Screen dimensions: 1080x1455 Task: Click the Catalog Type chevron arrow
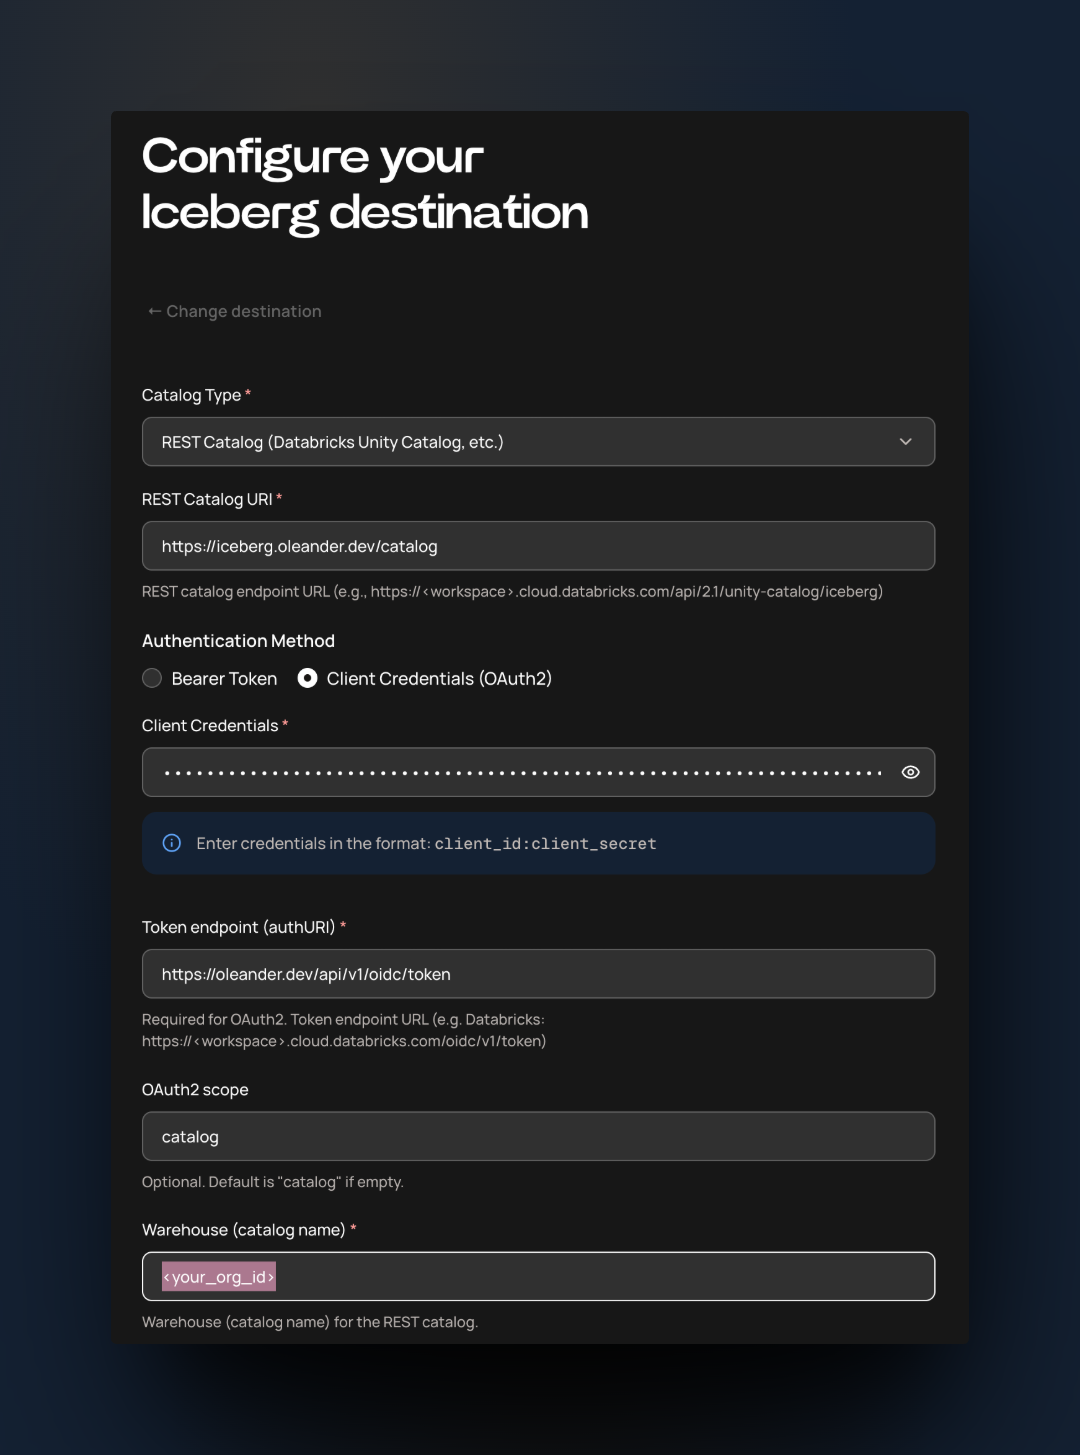point(905,442)
